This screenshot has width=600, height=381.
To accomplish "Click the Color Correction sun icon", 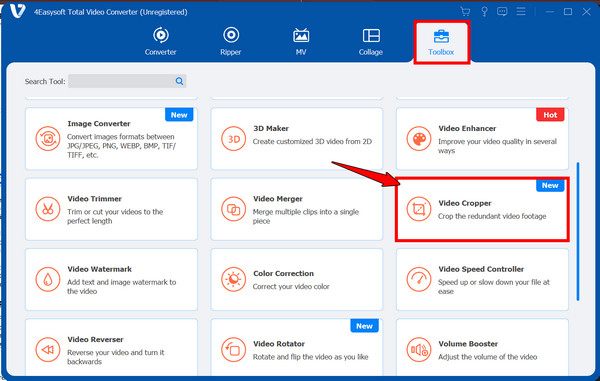I will pos(233,279).
